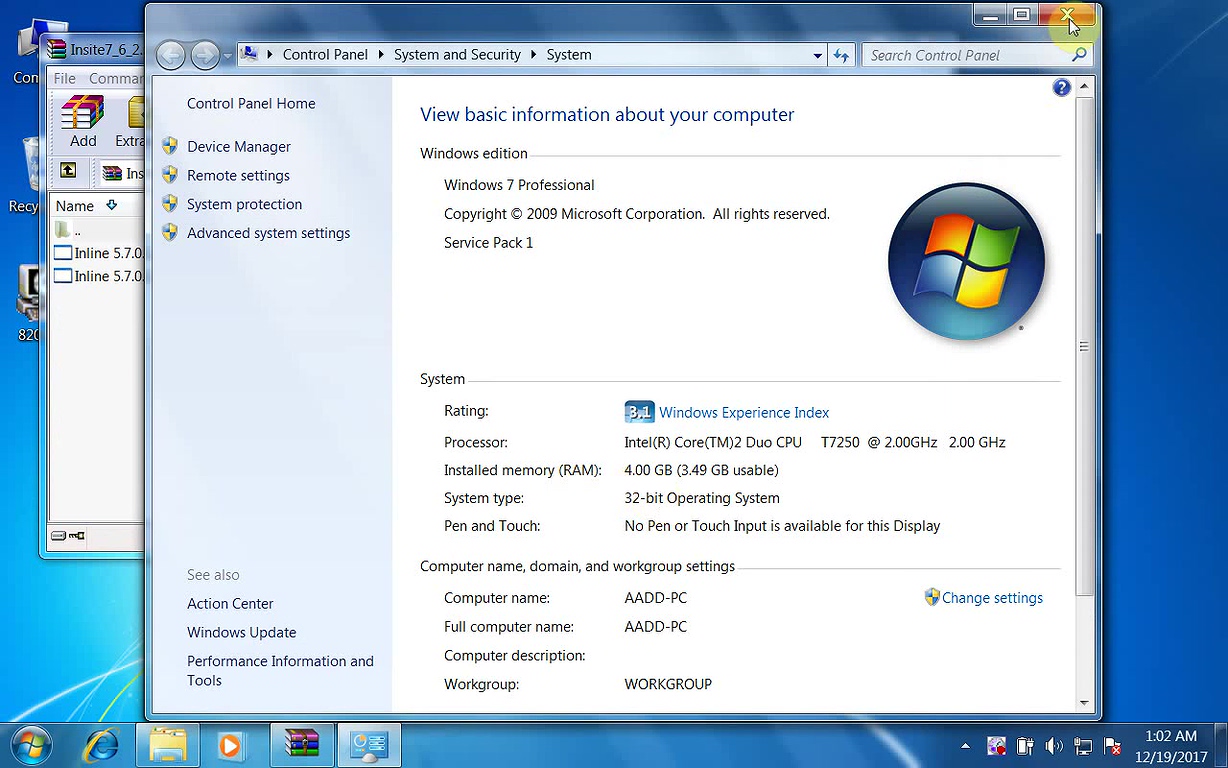This screenshot has height=768, width=1228.
Task: Minimize the System window
Action: (990, 15)
